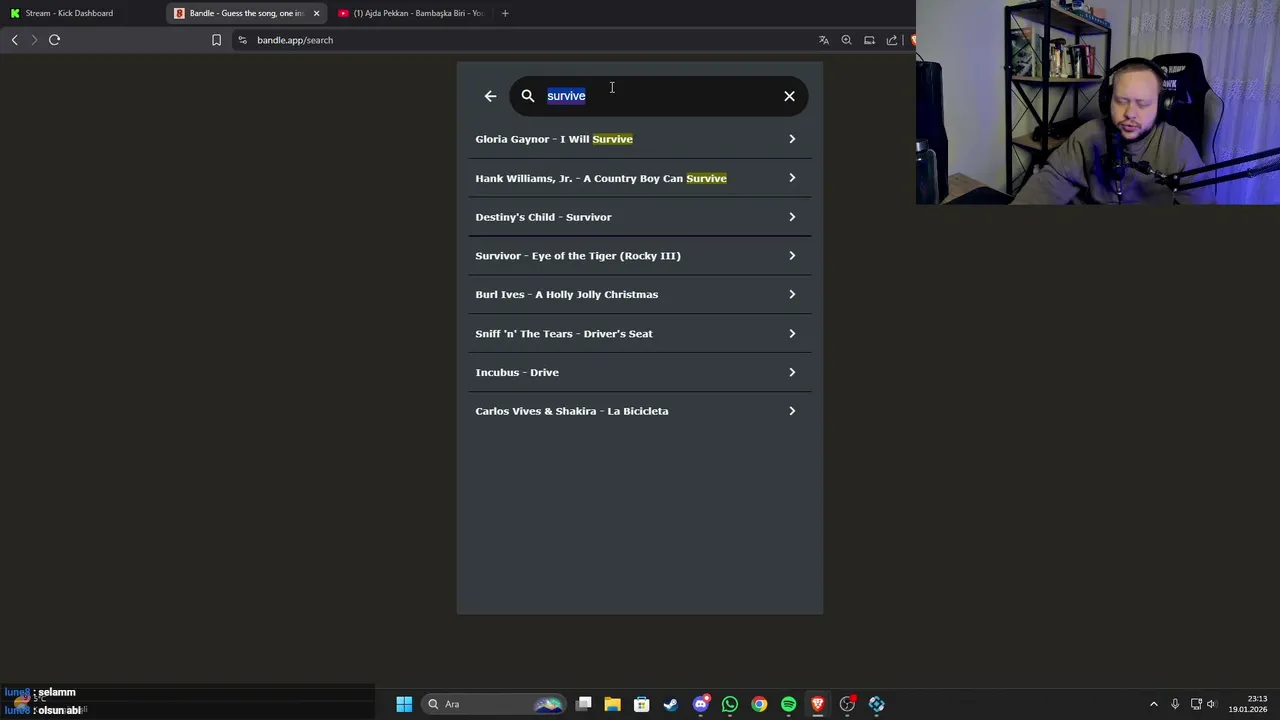Click the translate page icon
The image size is (1280, 720).
824,40
